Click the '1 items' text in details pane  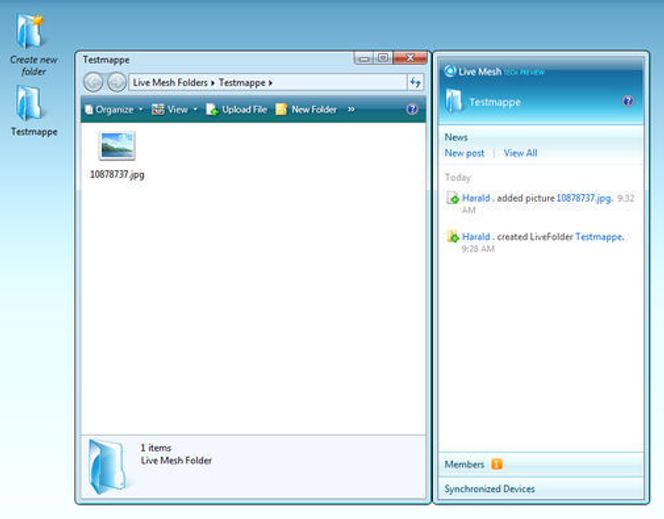pos(156,448)
